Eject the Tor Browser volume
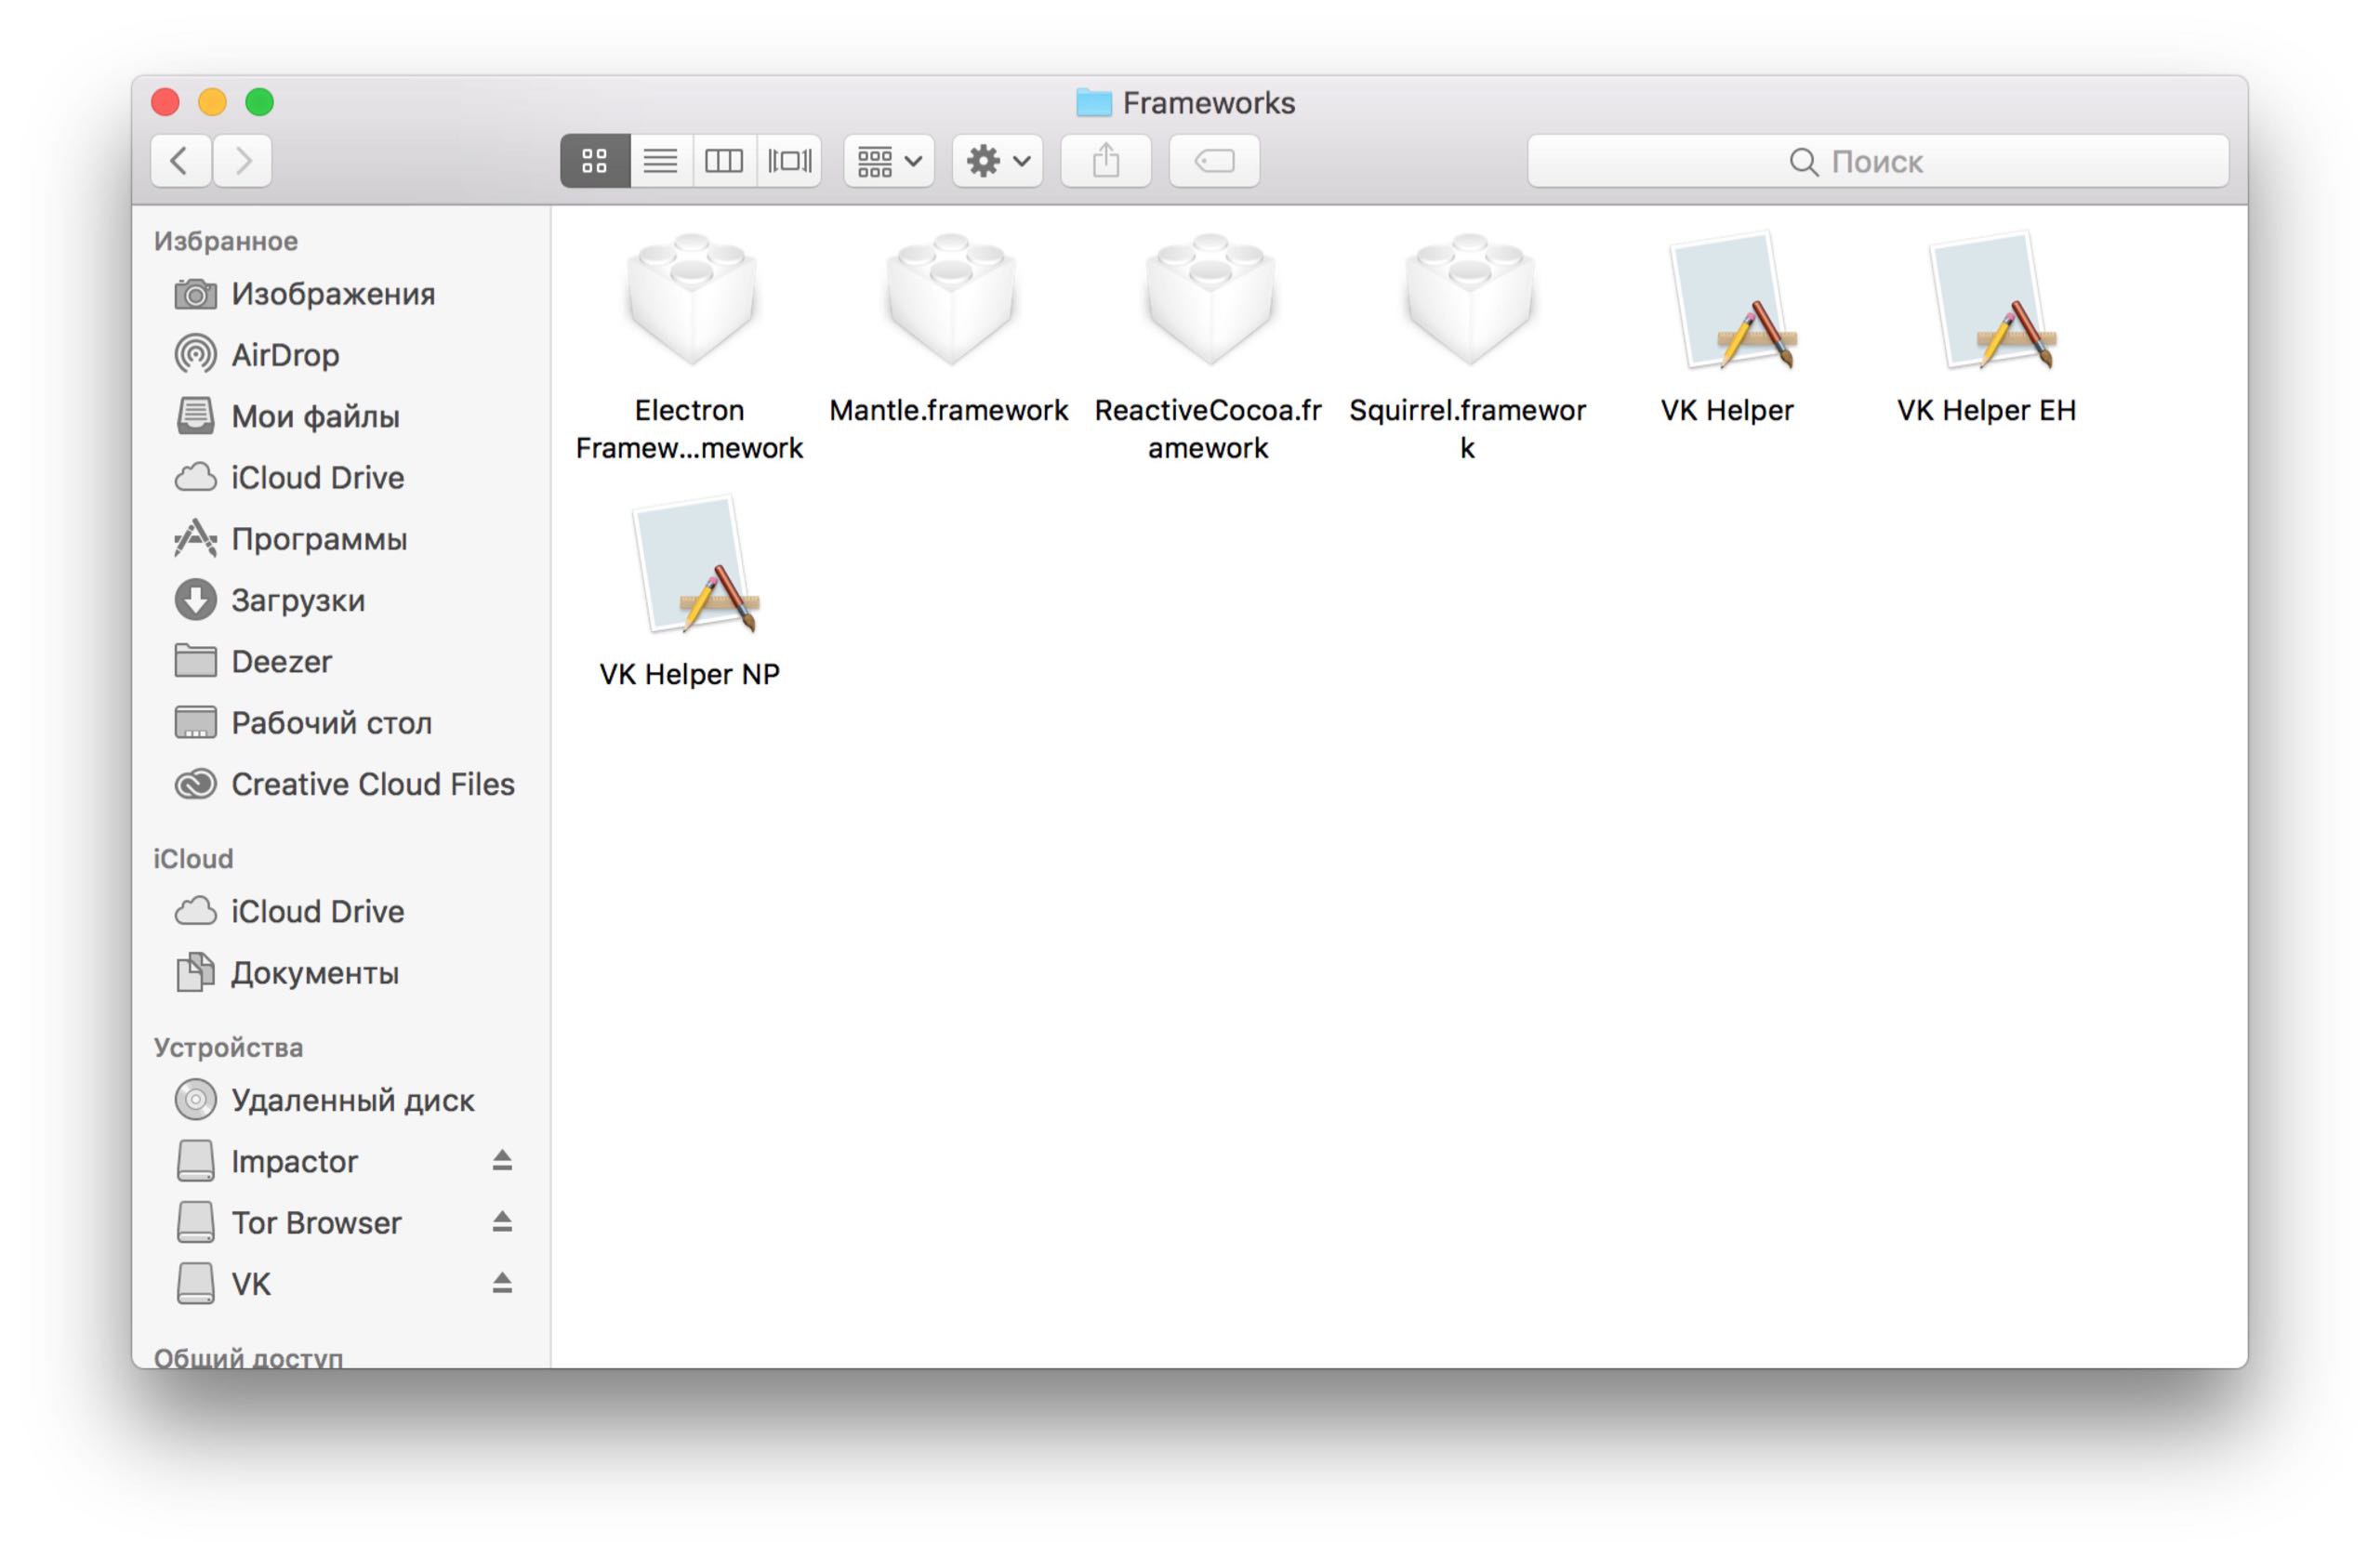2380x1557 pixels. (502, 1221)
